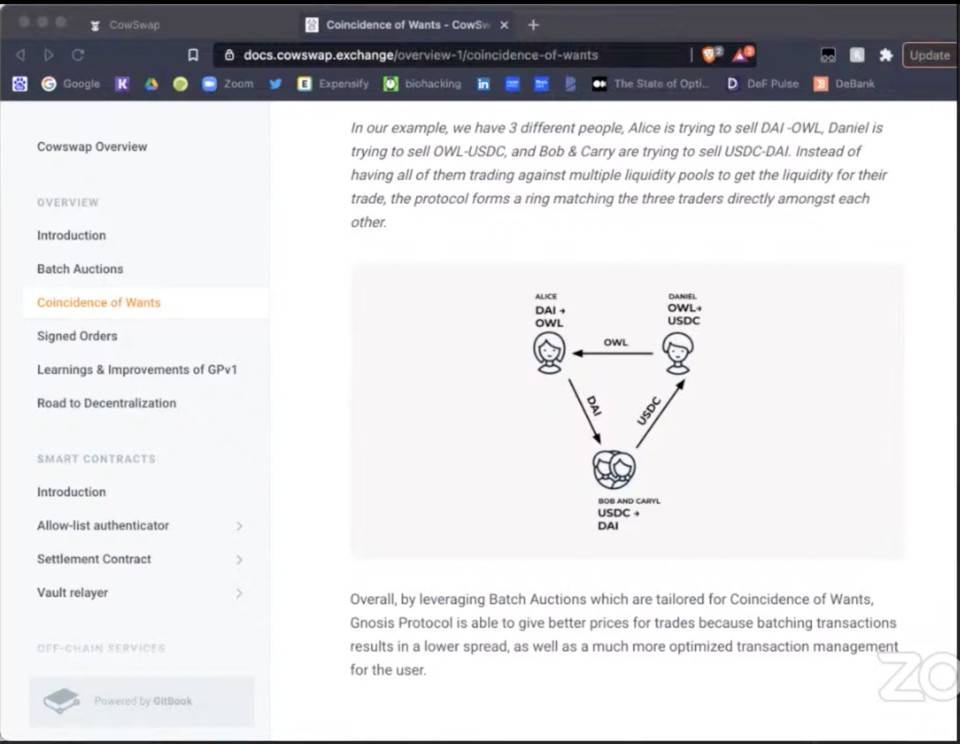Open the Powered by GitBook link
Image resolution: width=960 pixels, height=744 pixels.
click(x=141, y=701)
